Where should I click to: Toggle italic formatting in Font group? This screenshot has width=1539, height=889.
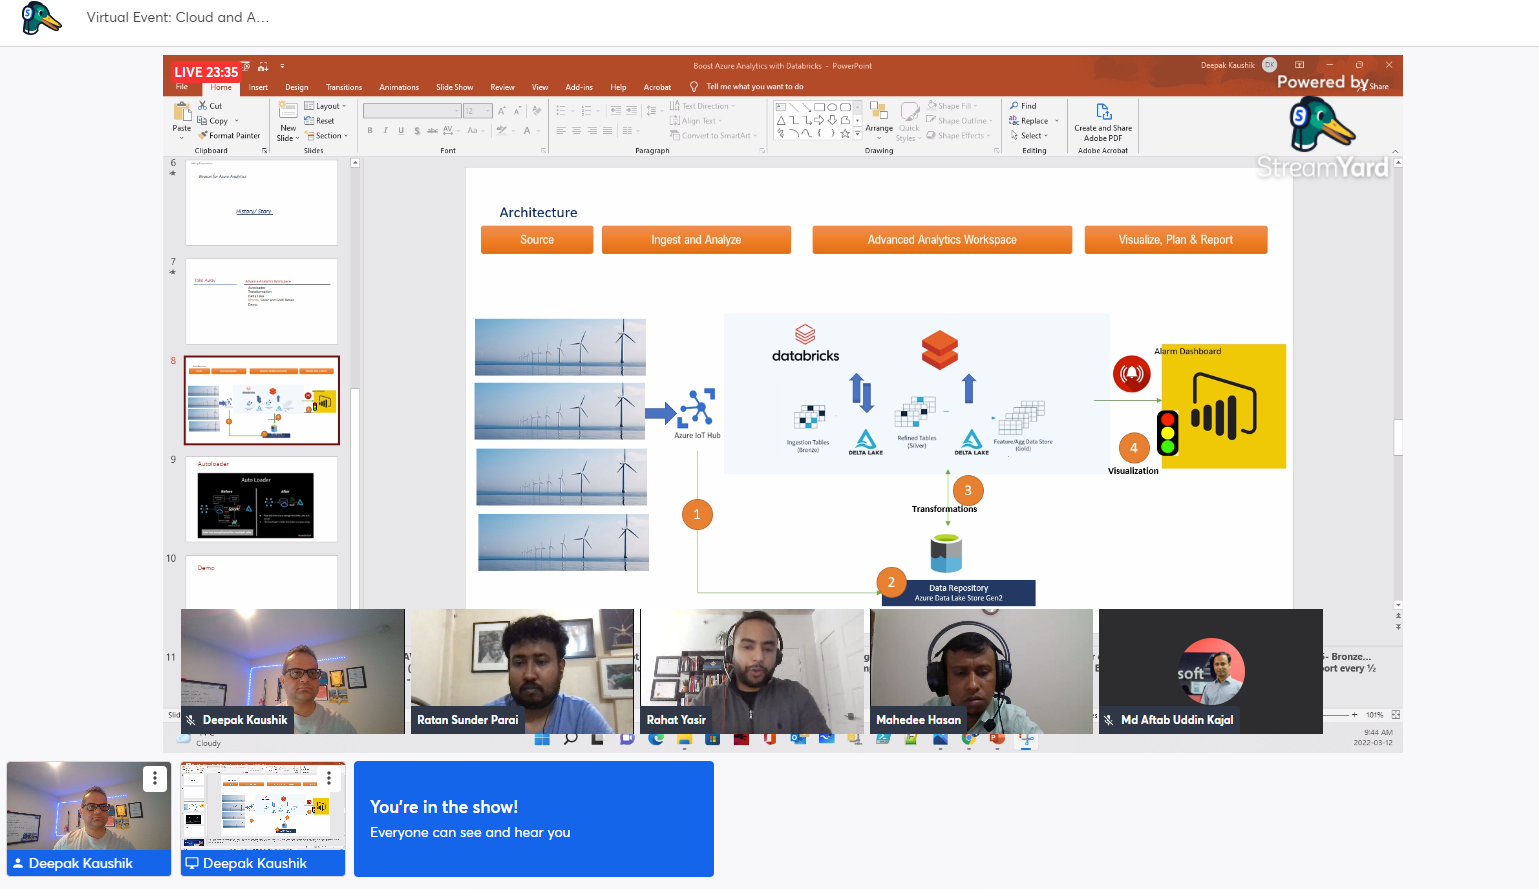coord(386,130)
